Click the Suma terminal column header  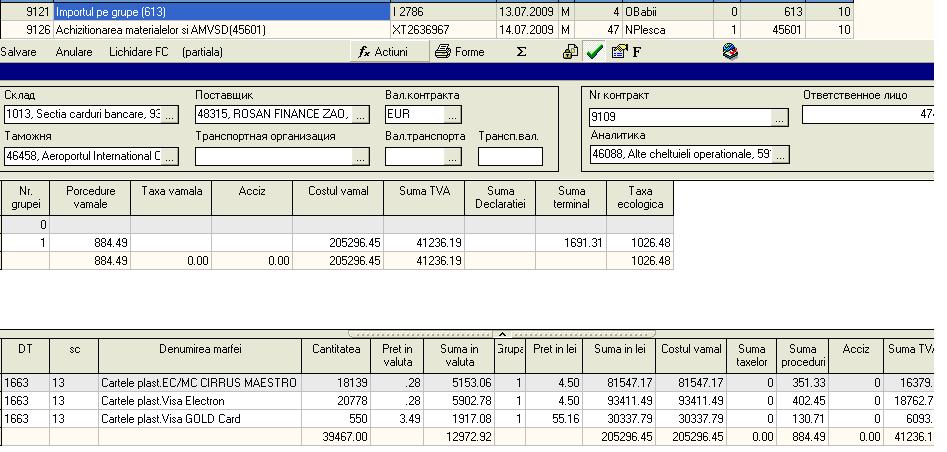571,198
